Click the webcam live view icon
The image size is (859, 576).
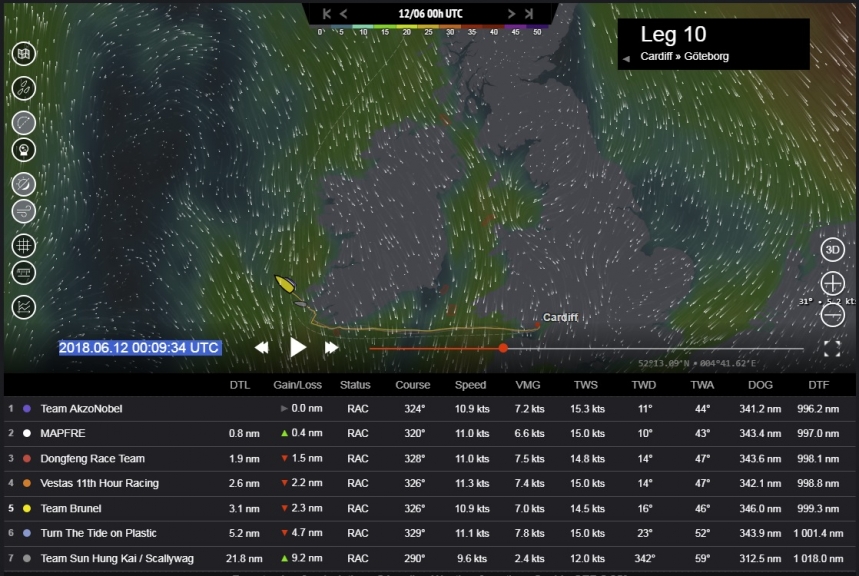click(x=24, y=150)
